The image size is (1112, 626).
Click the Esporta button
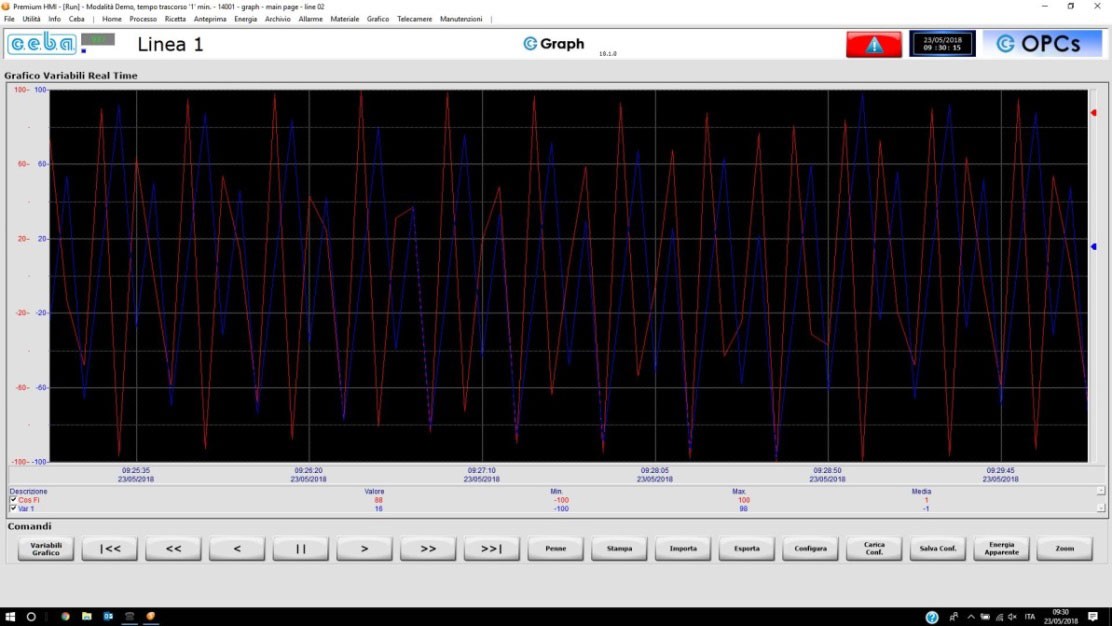coord(747,549)
